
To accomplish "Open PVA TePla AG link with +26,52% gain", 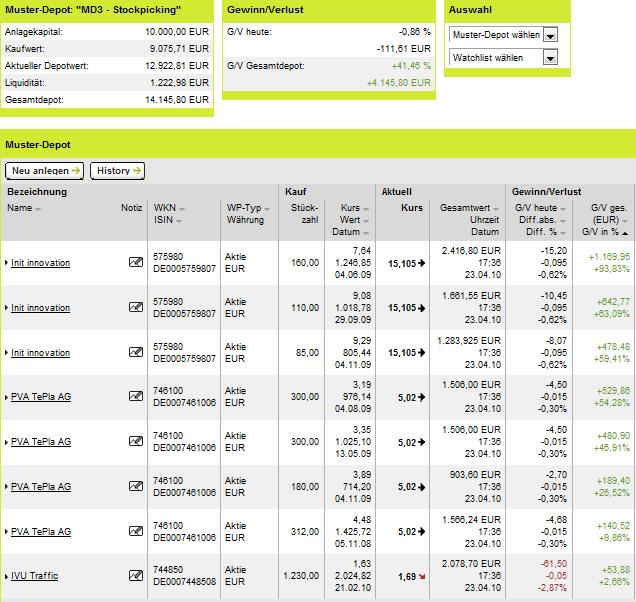I will pos(41,487).
